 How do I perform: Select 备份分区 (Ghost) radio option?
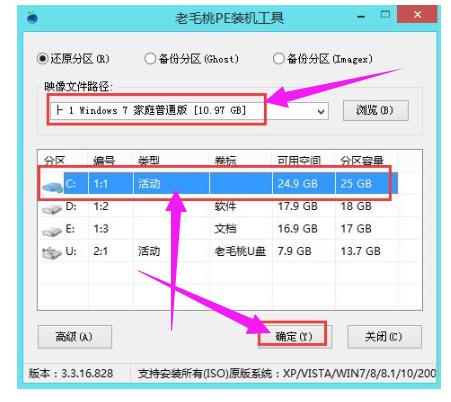point(150,59)
